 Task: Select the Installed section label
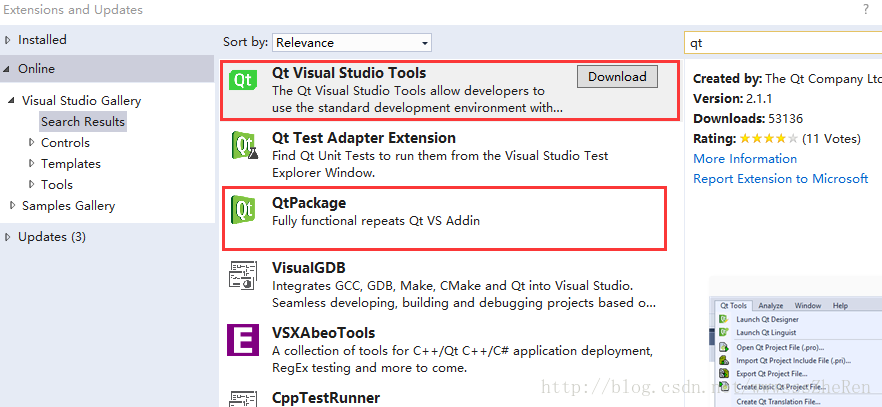(42, 40)
